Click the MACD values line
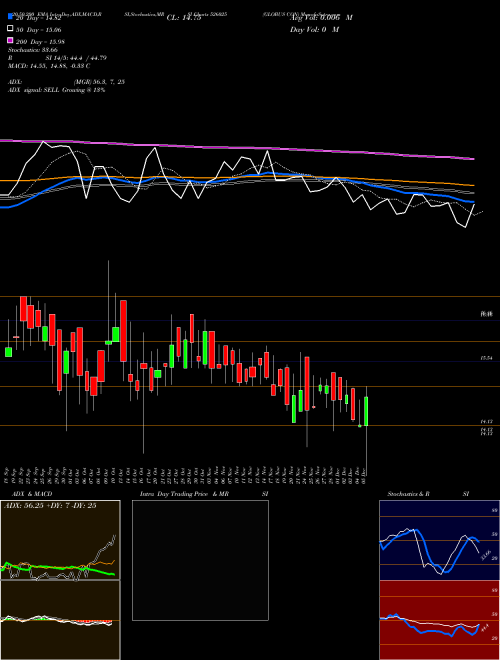 point(49,66)
